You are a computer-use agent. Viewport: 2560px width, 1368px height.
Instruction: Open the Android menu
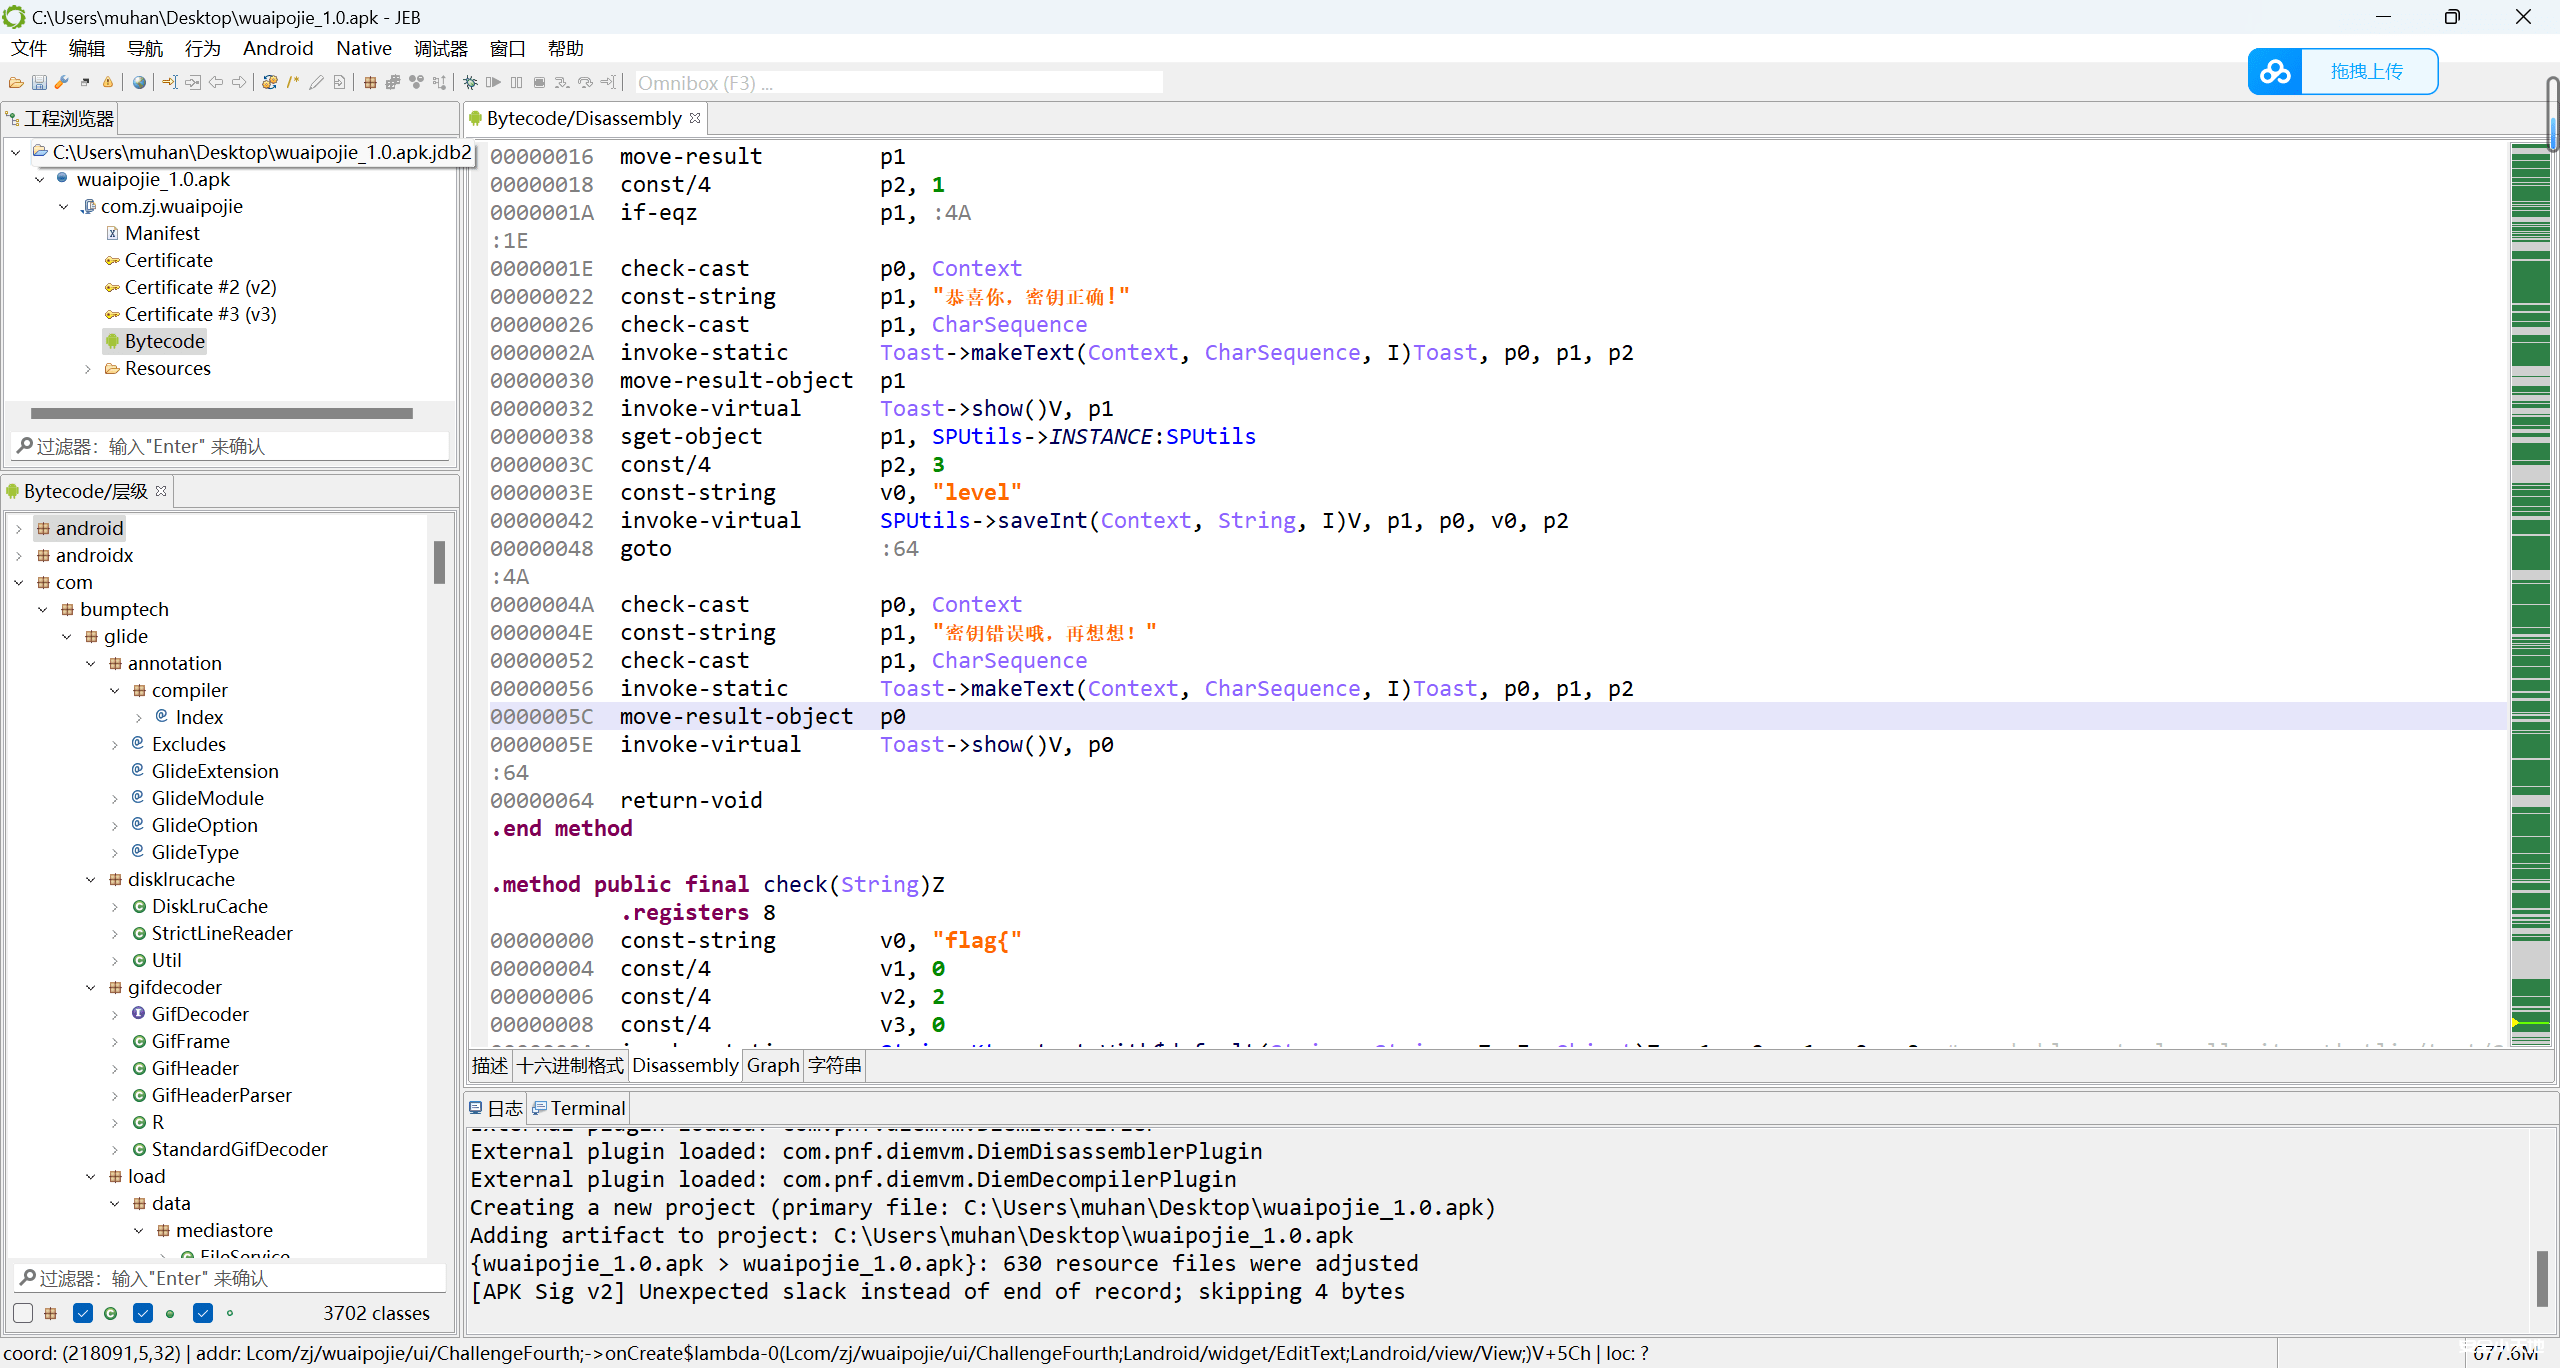click(277, 48)
